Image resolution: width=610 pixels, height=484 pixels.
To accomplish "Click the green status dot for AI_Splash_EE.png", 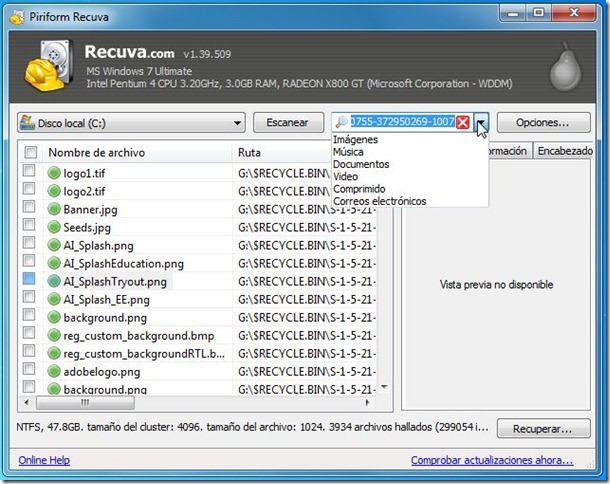I will click(54, 299).
